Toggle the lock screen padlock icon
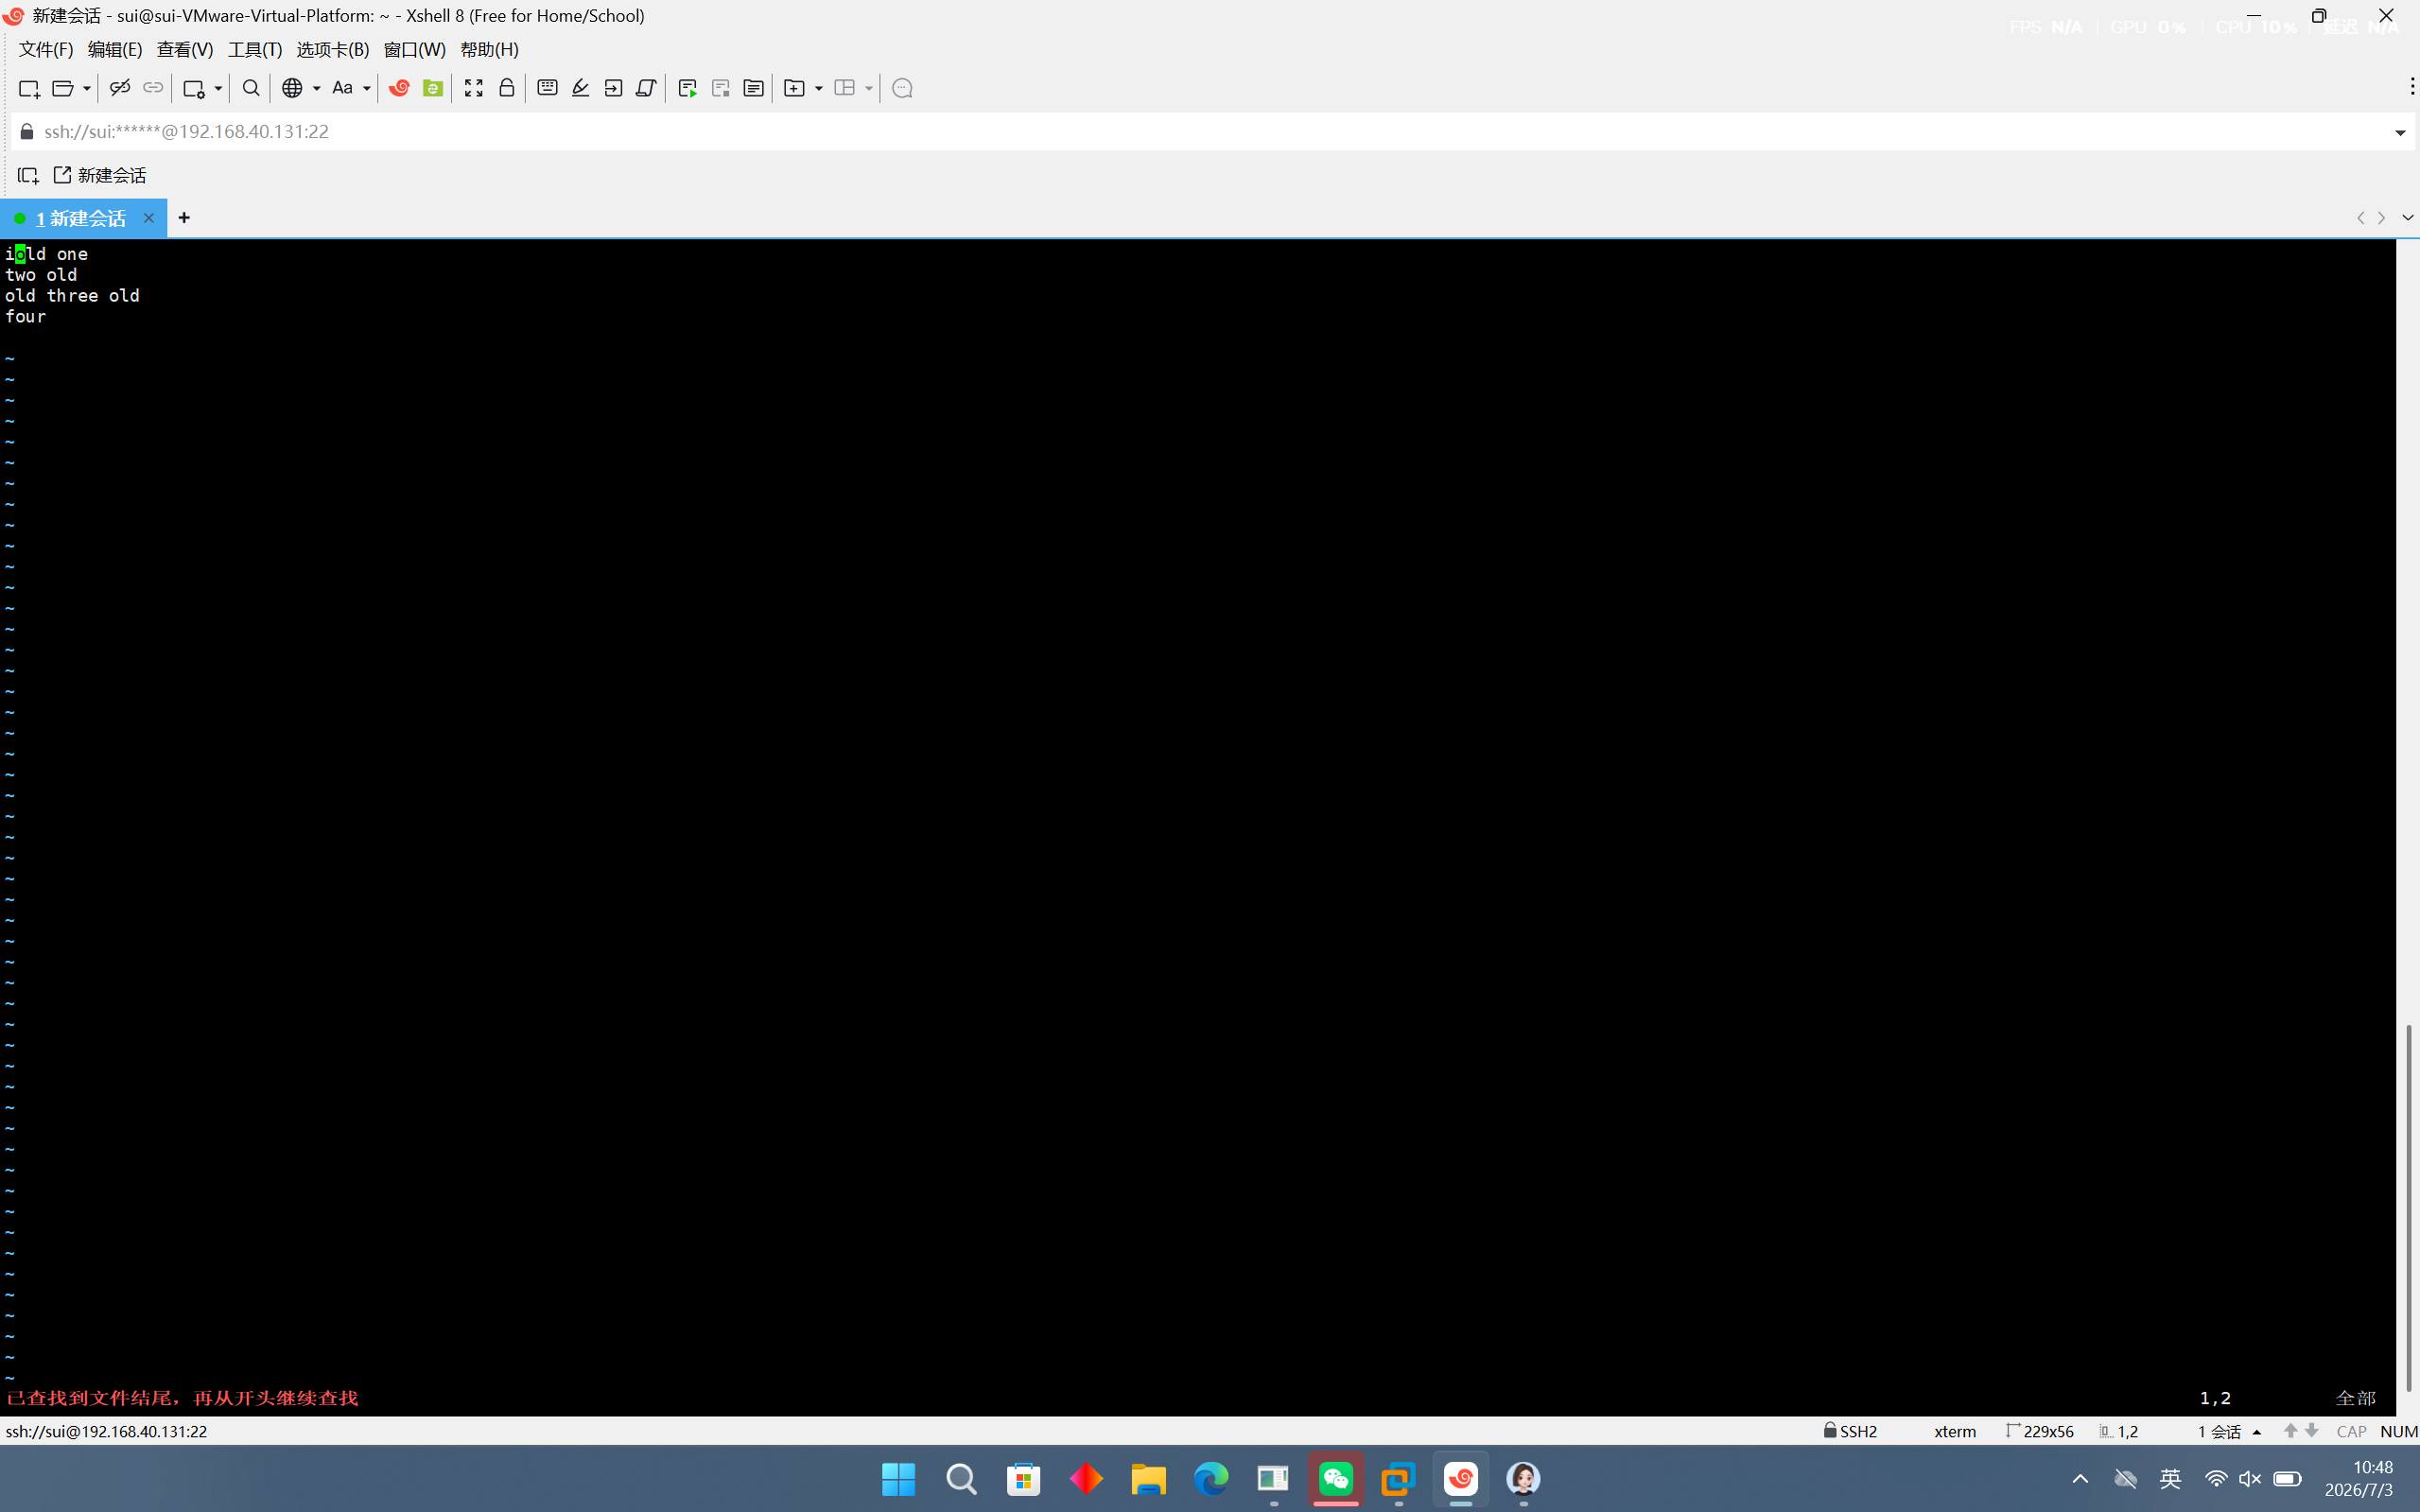This screenshot has width=2420, height=1512. coord(507,88)
